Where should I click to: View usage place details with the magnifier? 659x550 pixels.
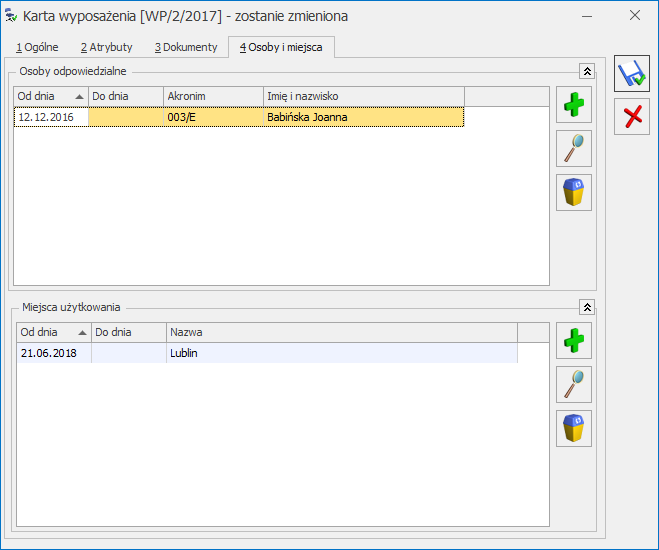[x=573, y=384]
